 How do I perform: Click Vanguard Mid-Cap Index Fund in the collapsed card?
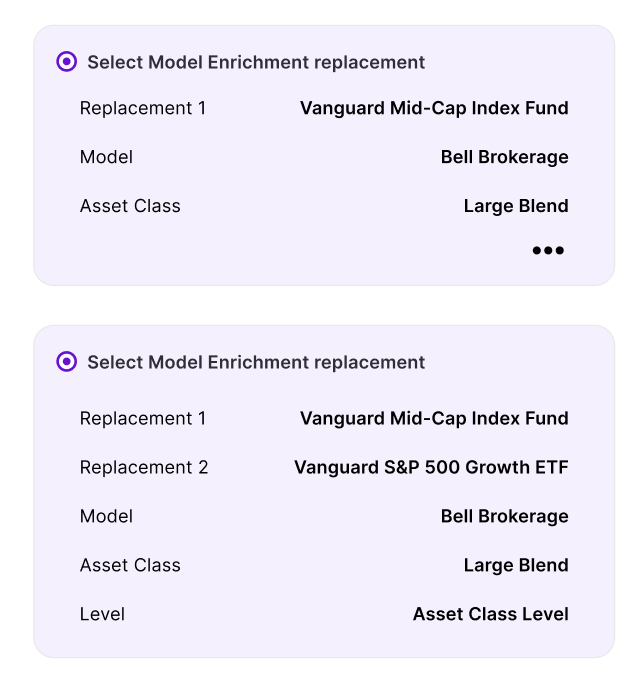click(x=434, y=108)
